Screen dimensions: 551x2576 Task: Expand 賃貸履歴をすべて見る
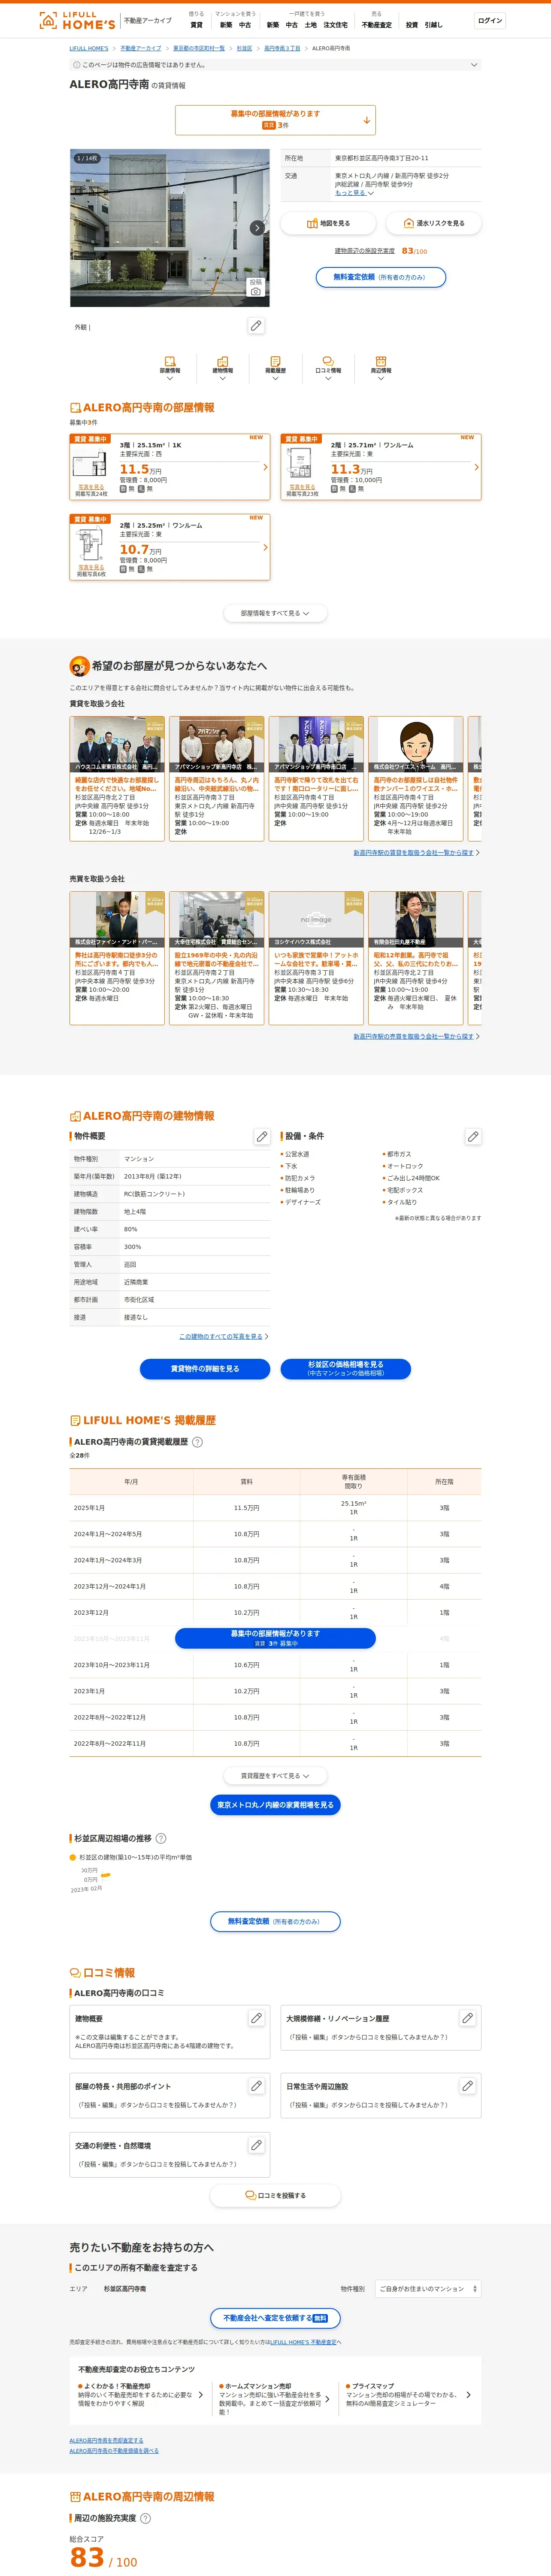[275, 1776]
